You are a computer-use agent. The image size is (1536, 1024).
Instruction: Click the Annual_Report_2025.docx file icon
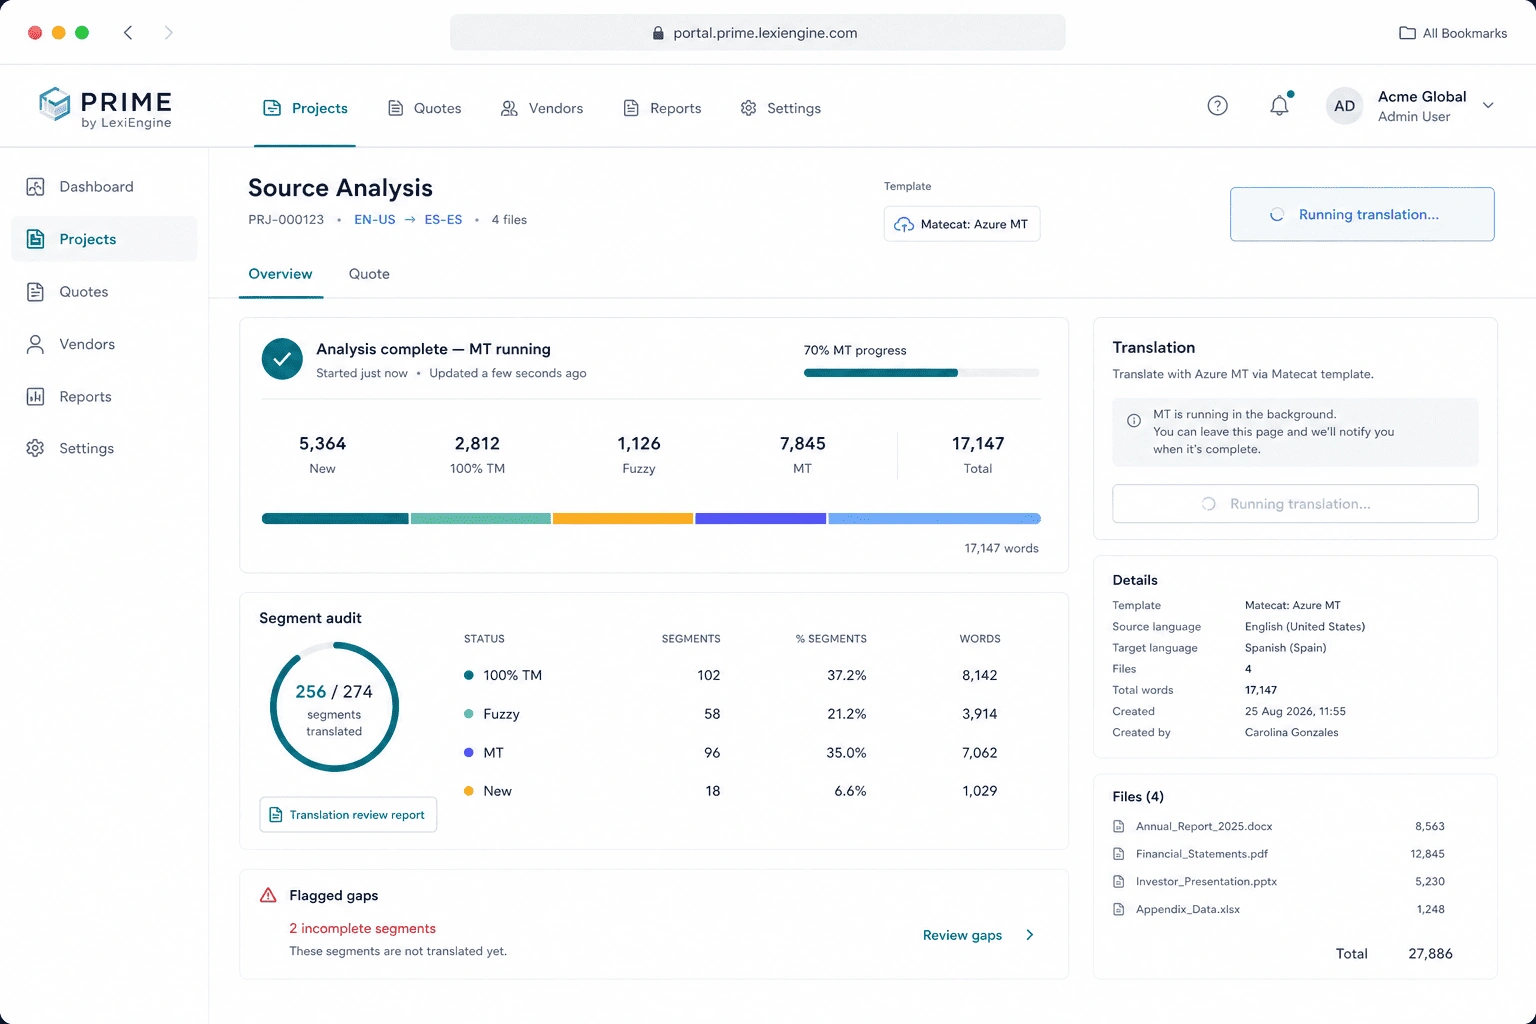1119,827
